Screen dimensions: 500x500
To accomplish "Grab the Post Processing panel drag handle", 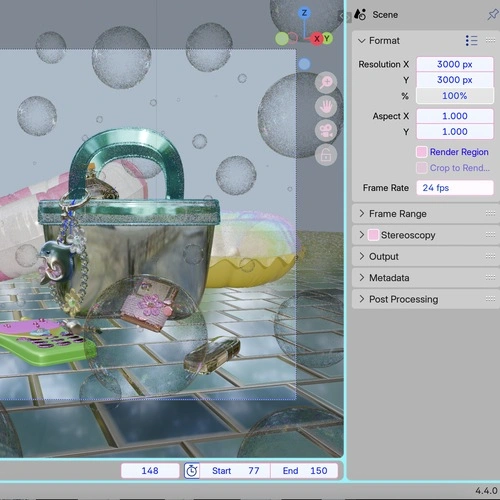I will pos(490,299).
